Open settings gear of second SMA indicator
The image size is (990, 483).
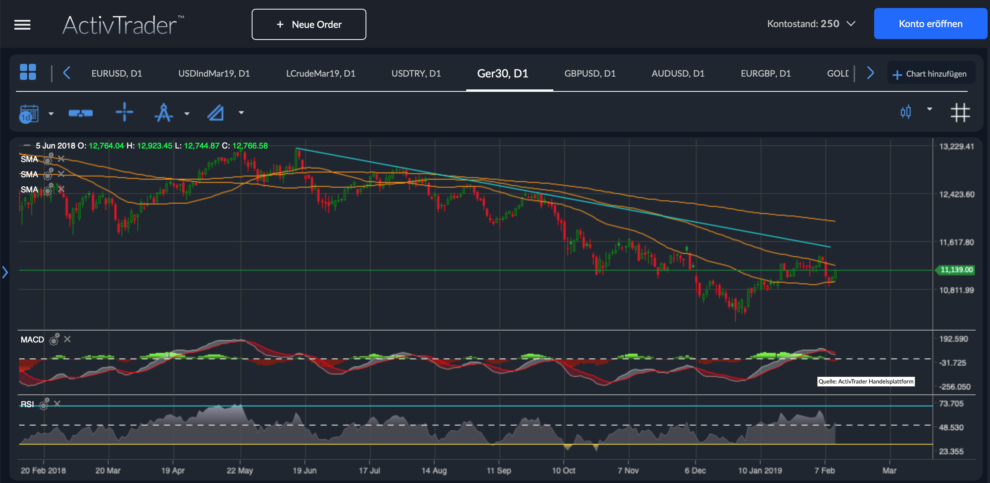(48, 174)
